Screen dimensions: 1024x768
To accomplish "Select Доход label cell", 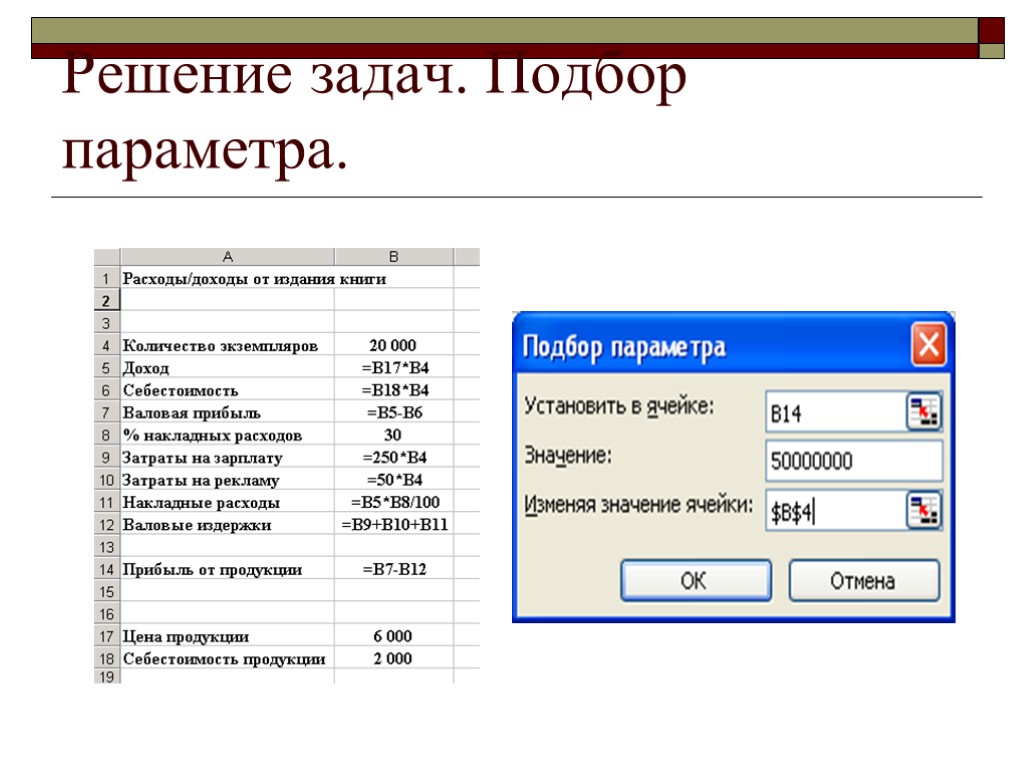I will coord(227,367).
